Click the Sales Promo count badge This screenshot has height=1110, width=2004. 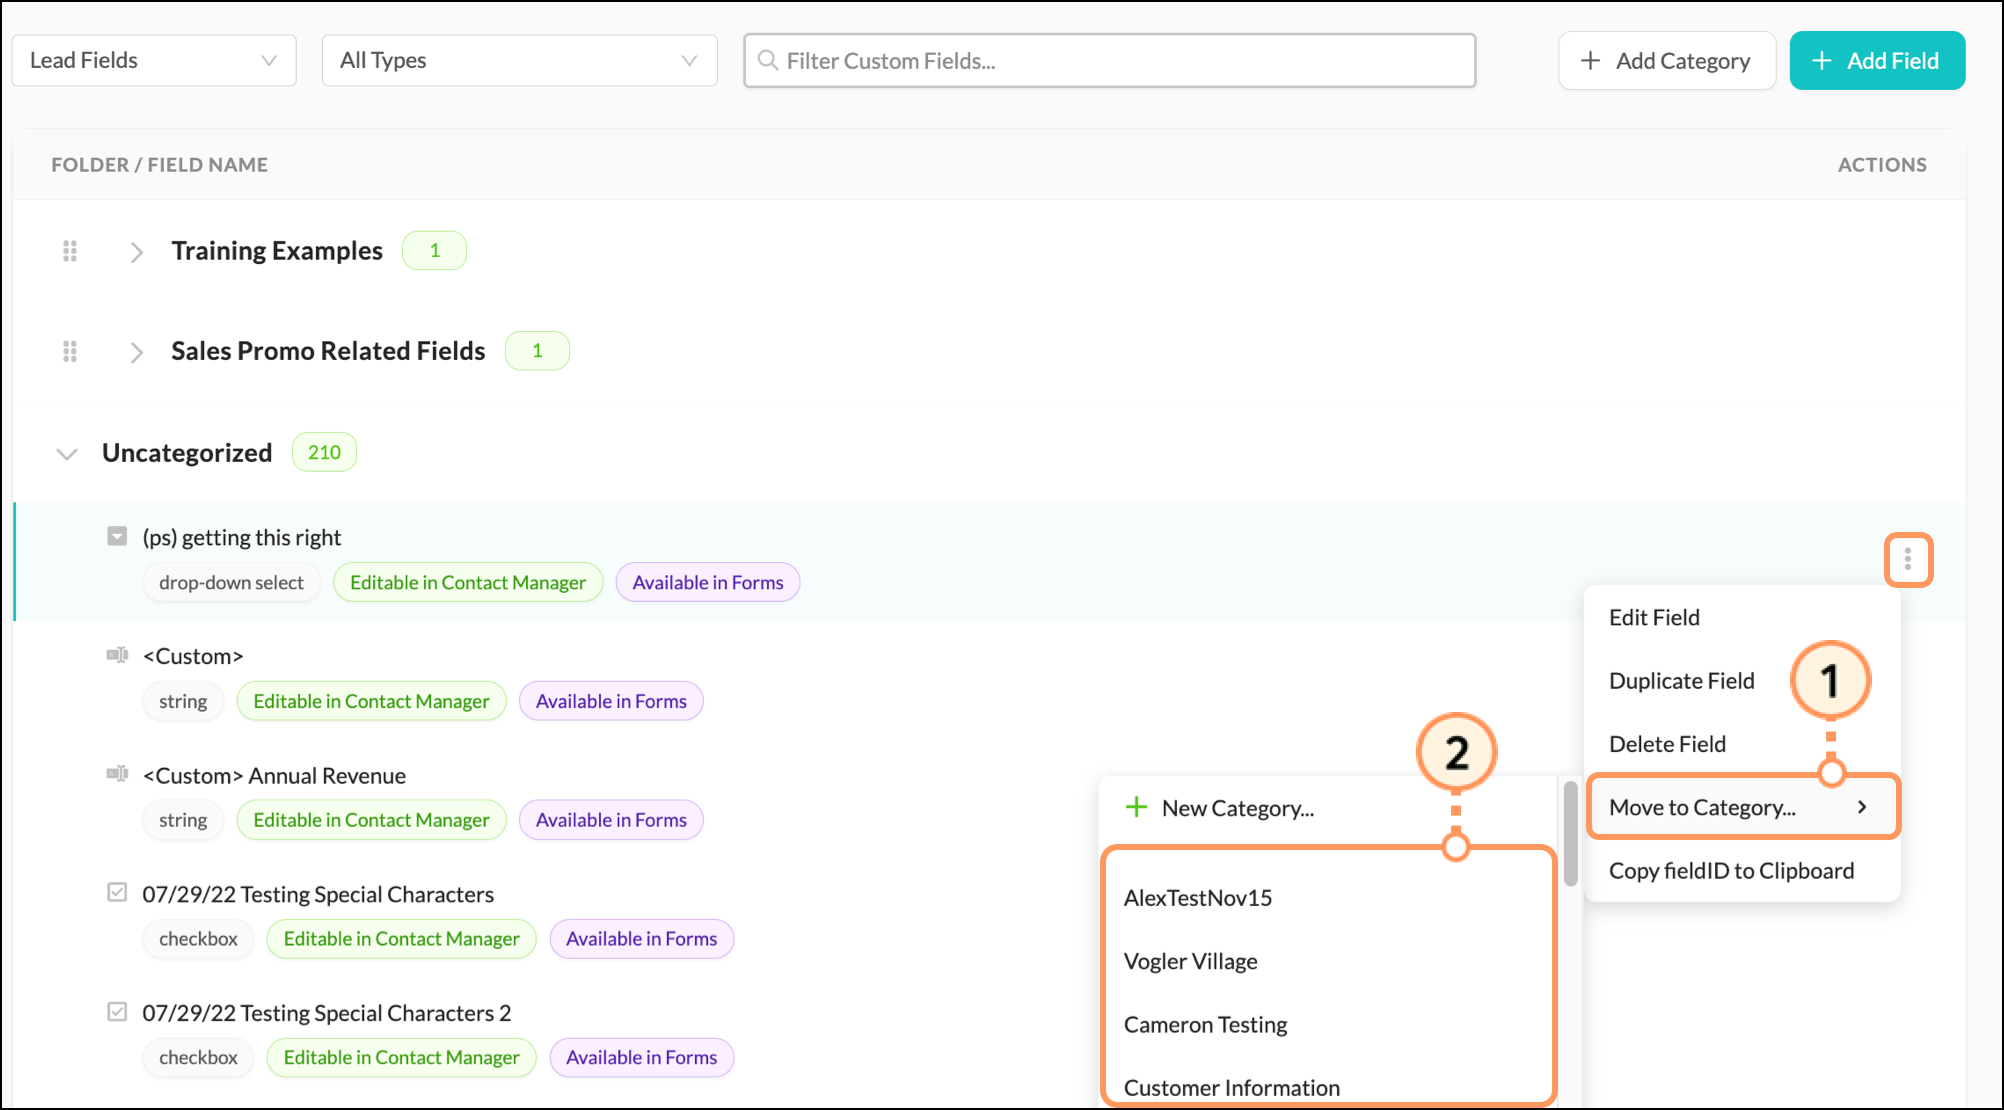coord(537,350)
